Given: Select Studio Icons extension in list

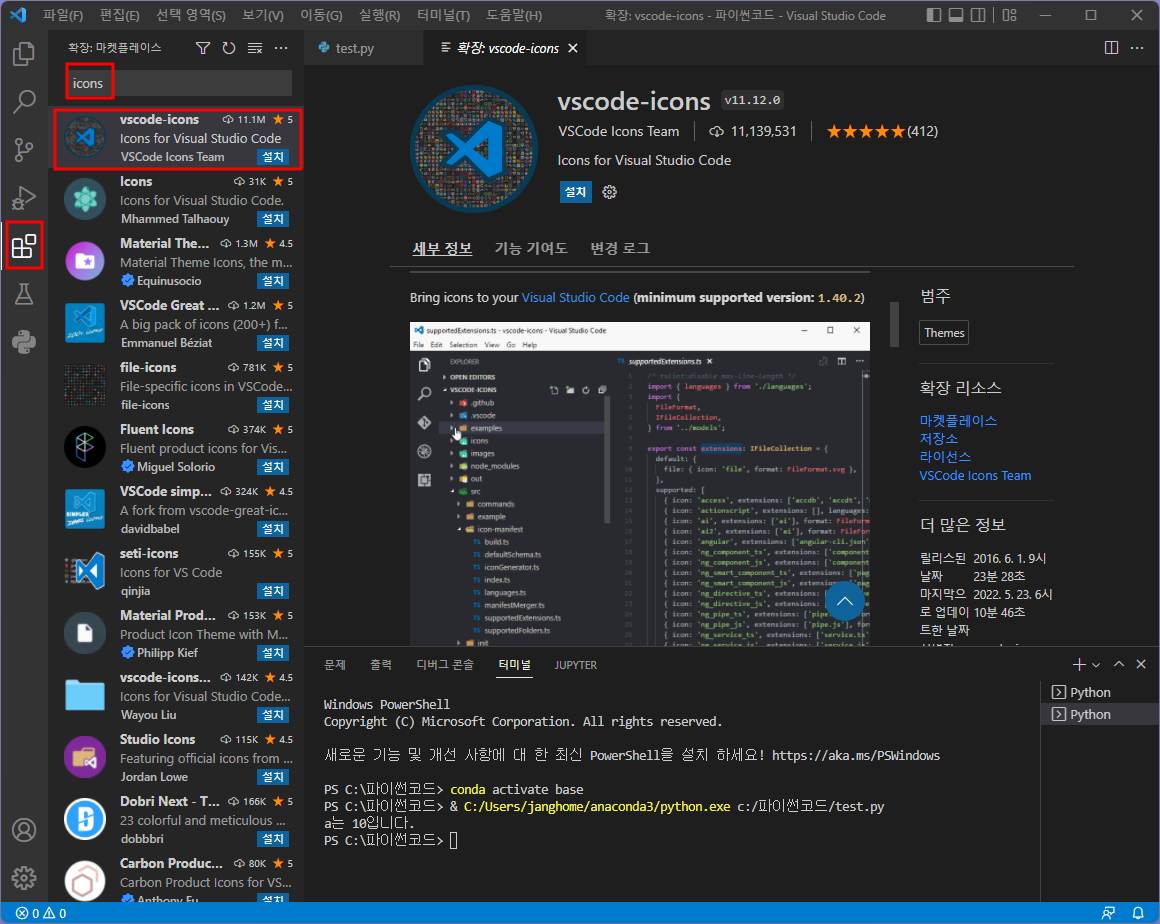Looking at the screenshot, I should click(x=177, y=758).
